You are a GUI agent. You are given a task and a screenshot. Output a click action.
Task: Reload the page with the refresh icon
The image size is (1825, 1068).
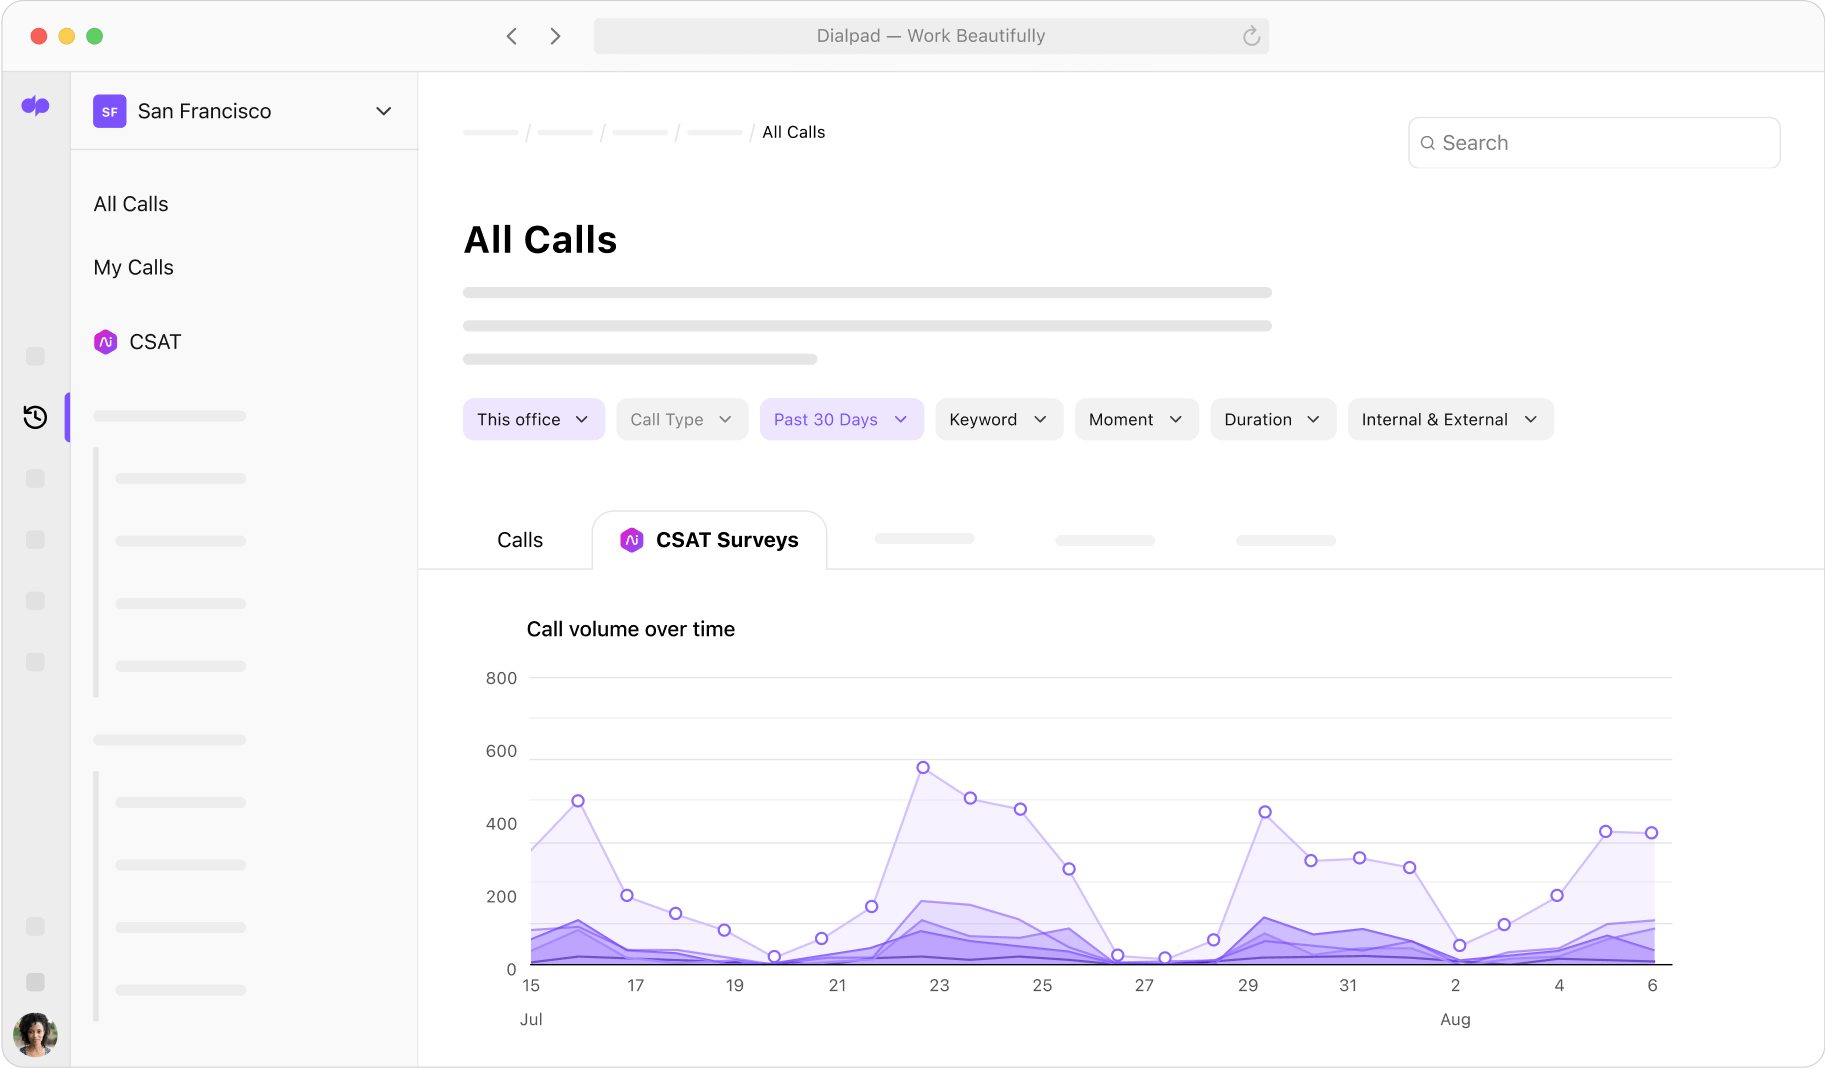tap(1250, 36)
